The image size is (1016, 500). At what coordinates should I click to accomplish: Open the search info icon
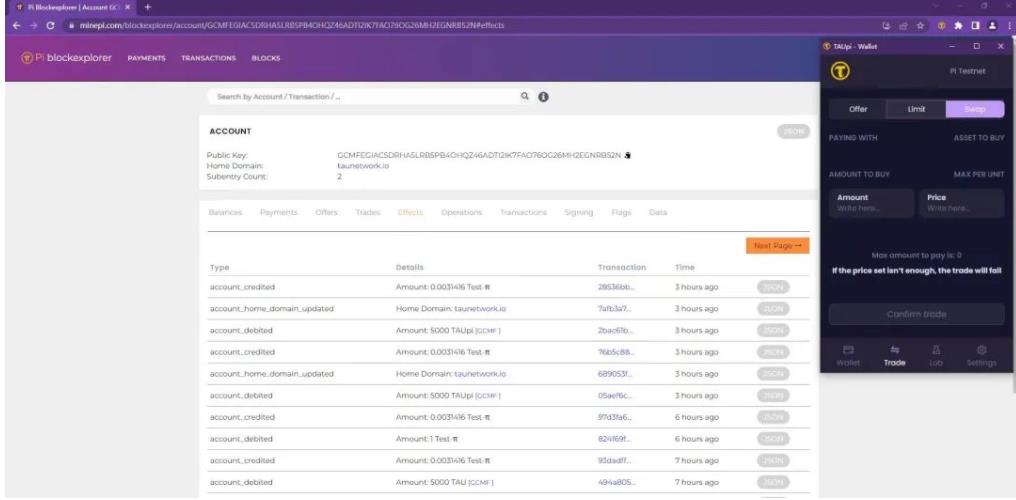point(543,97)
